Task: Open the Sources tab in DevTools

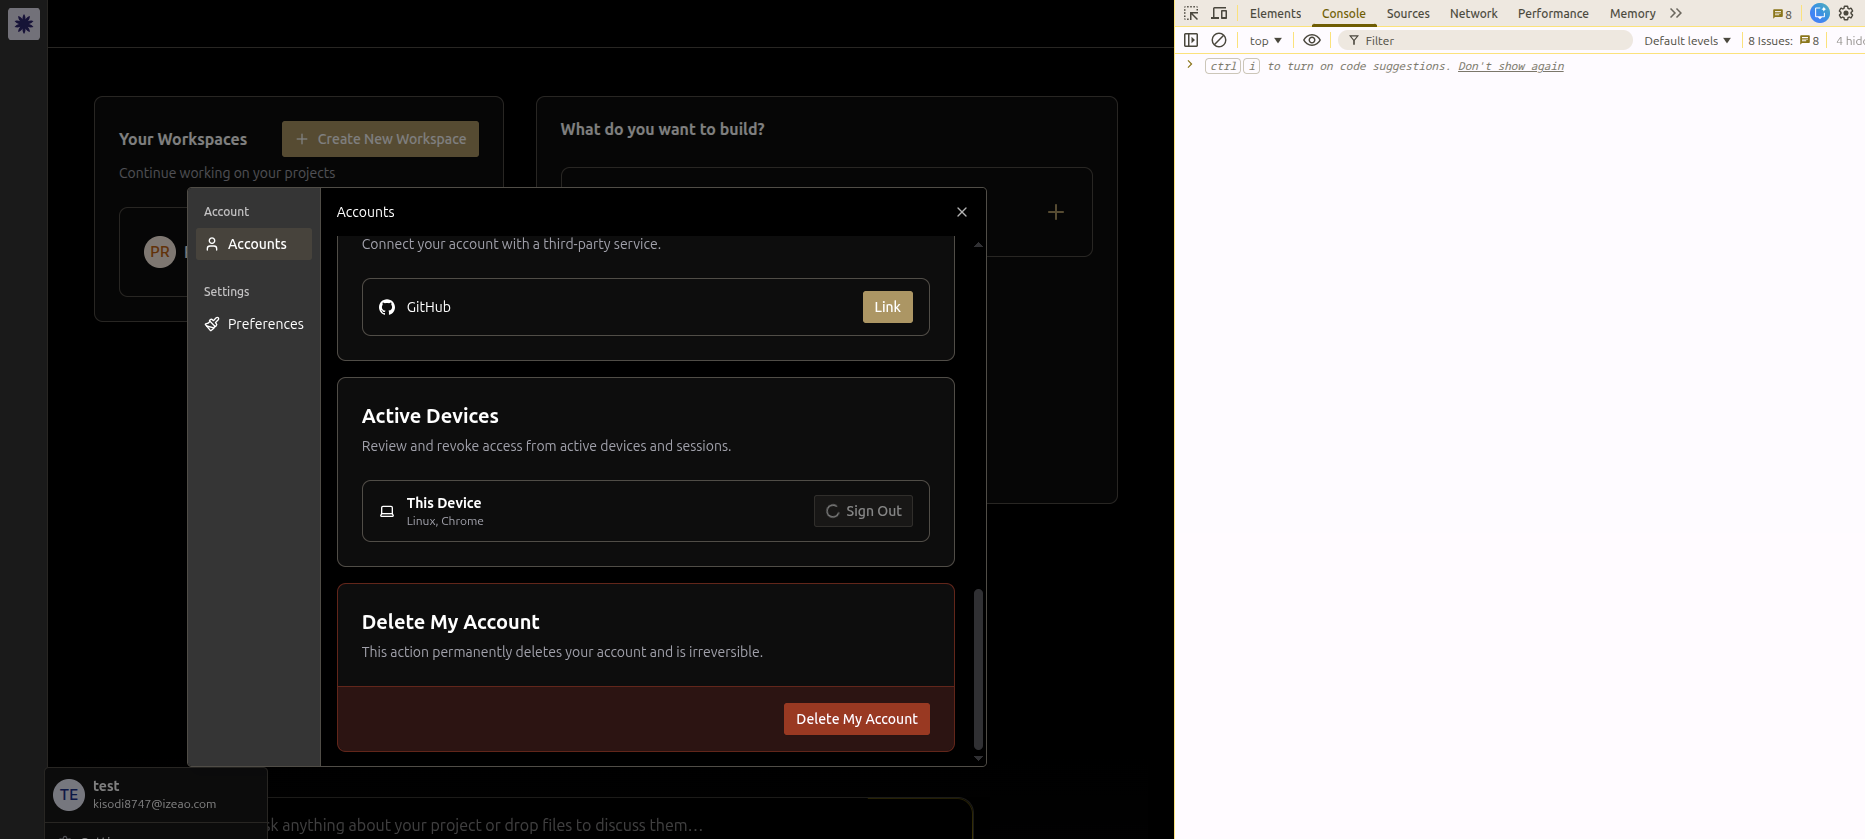Action: point(1408,13)
